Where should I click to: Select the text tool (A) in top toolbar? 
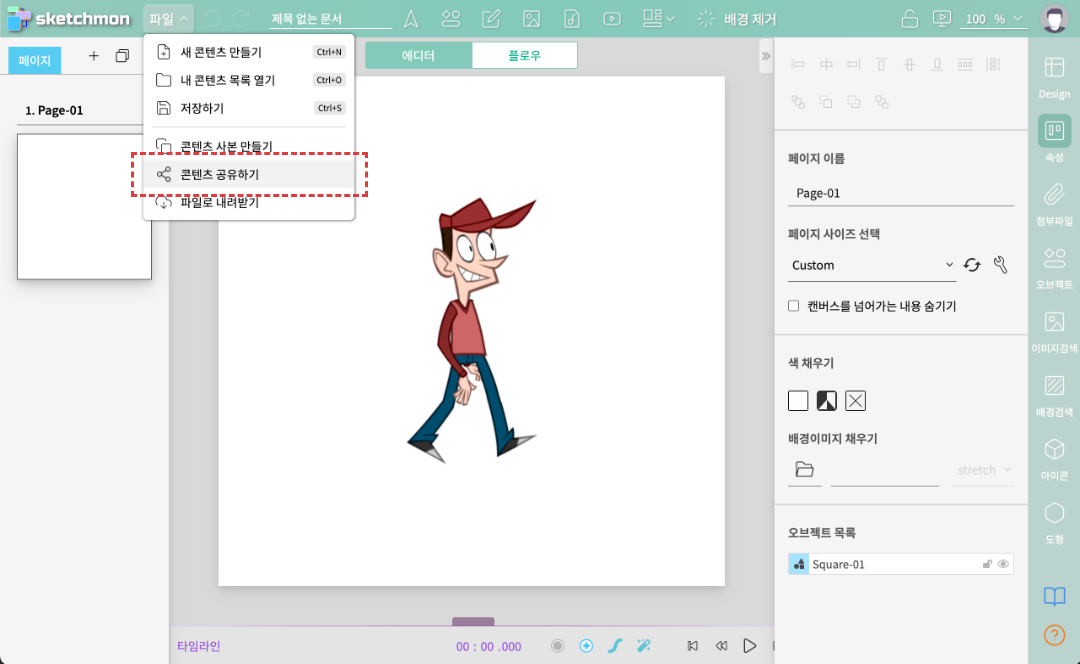(411, 19)
